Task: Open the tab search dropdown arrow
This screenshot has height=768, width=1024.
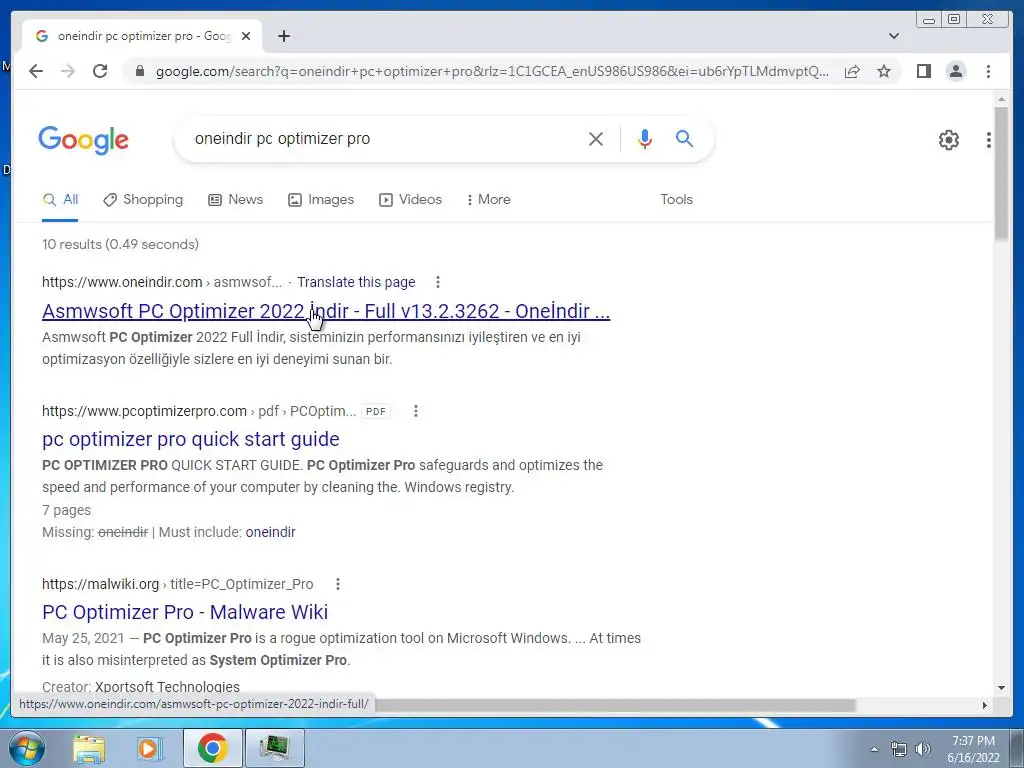Action: (x=893, y=36)
